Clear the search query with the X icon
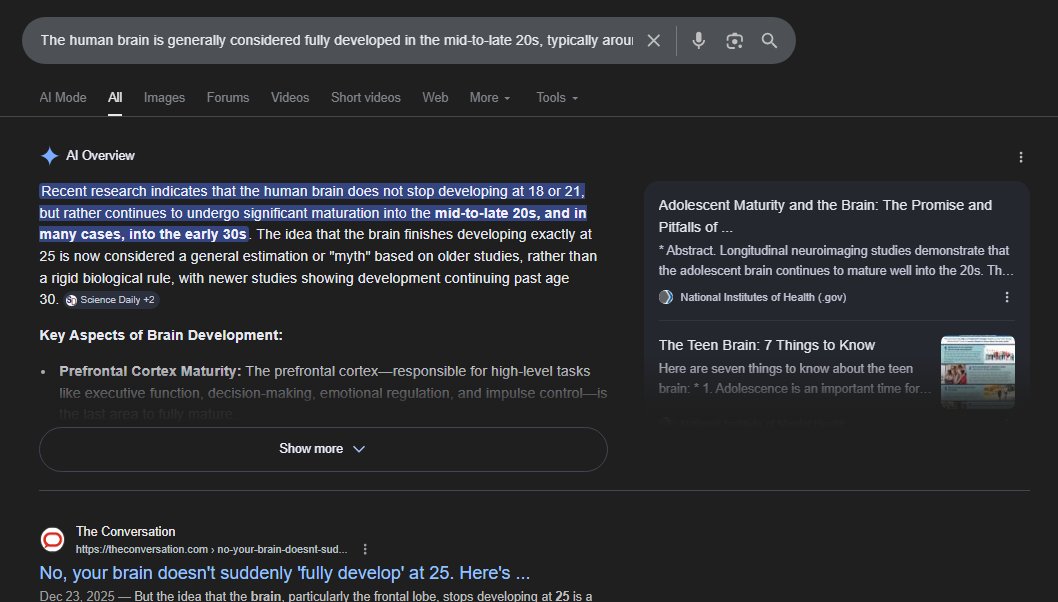The width and height of the screenshot is (1058, 602). (653, 40)
